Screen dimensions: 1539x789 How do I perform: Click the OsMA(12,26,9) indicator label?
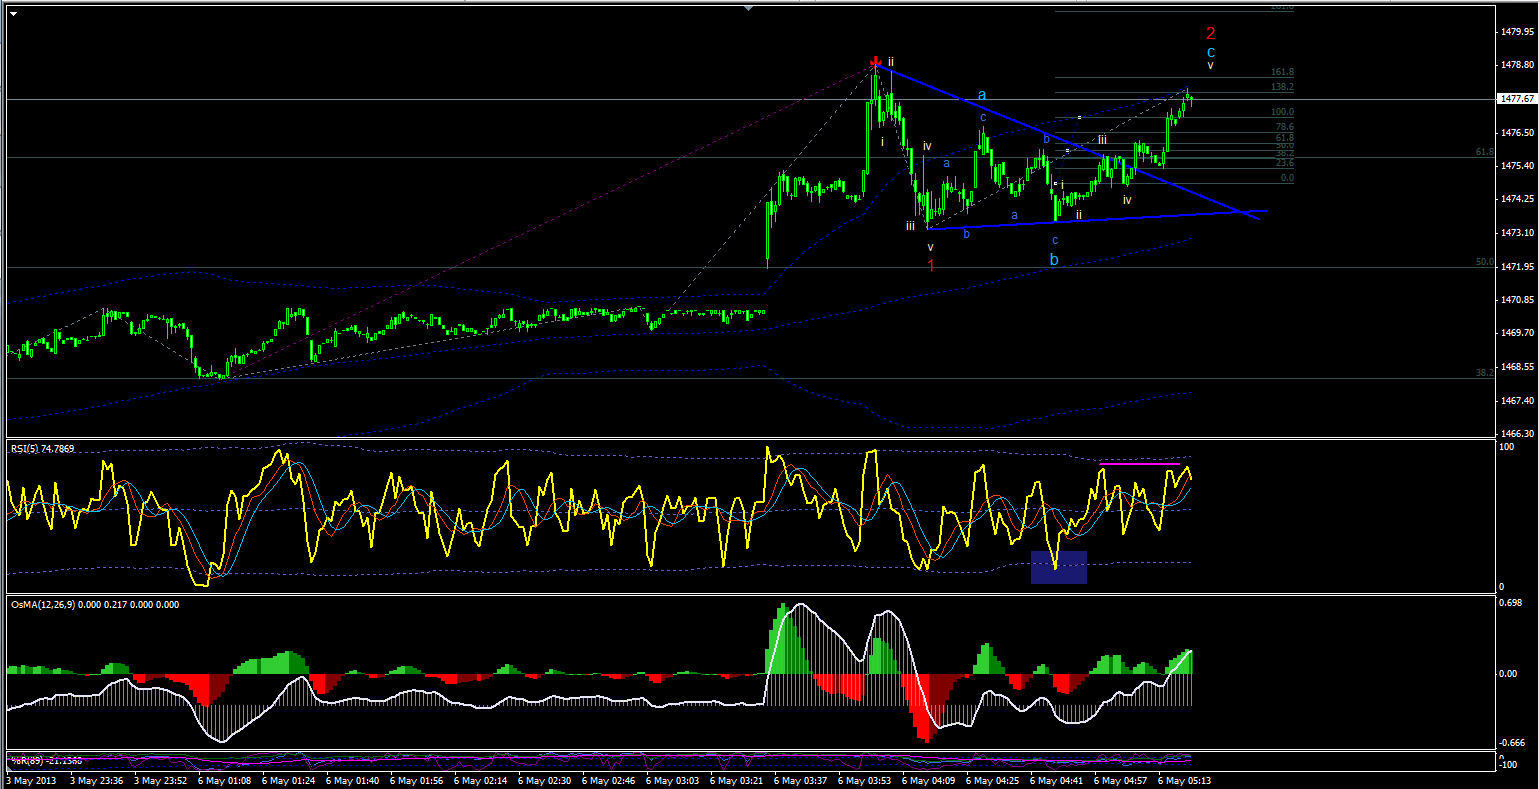(95, 604)
